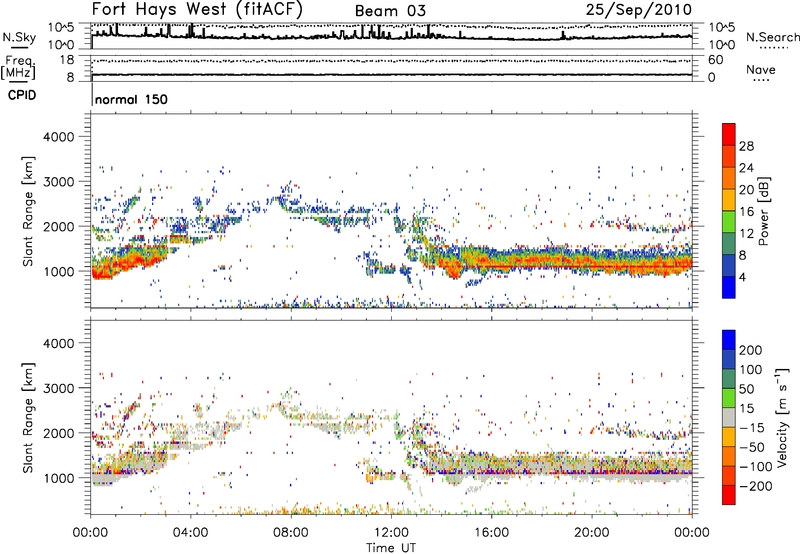The height and width of the screenshot is (554, 800).
Task: Click the 60 Nave axis tick label
Action: click(x=715, y=60)
